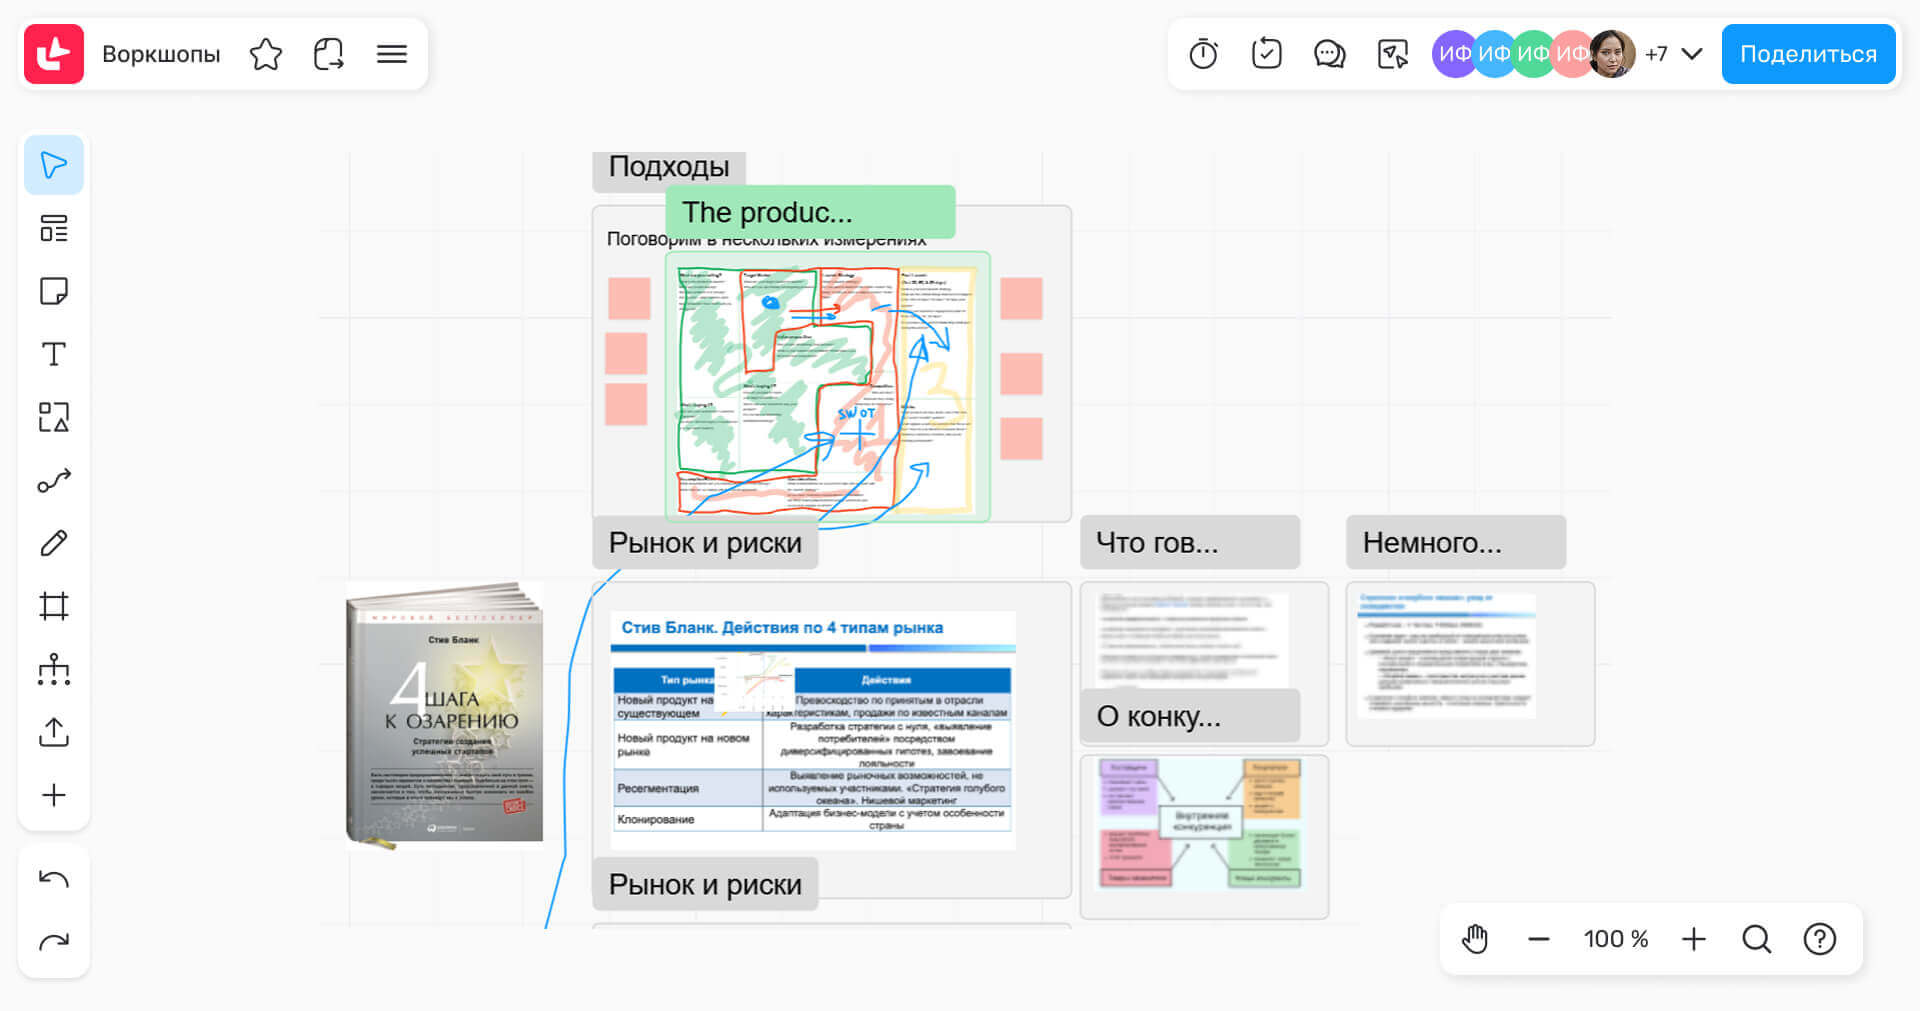This screenshot has height=1011, width=1920.
Task: Select the sticky note tool
Action: pos(54,291)
